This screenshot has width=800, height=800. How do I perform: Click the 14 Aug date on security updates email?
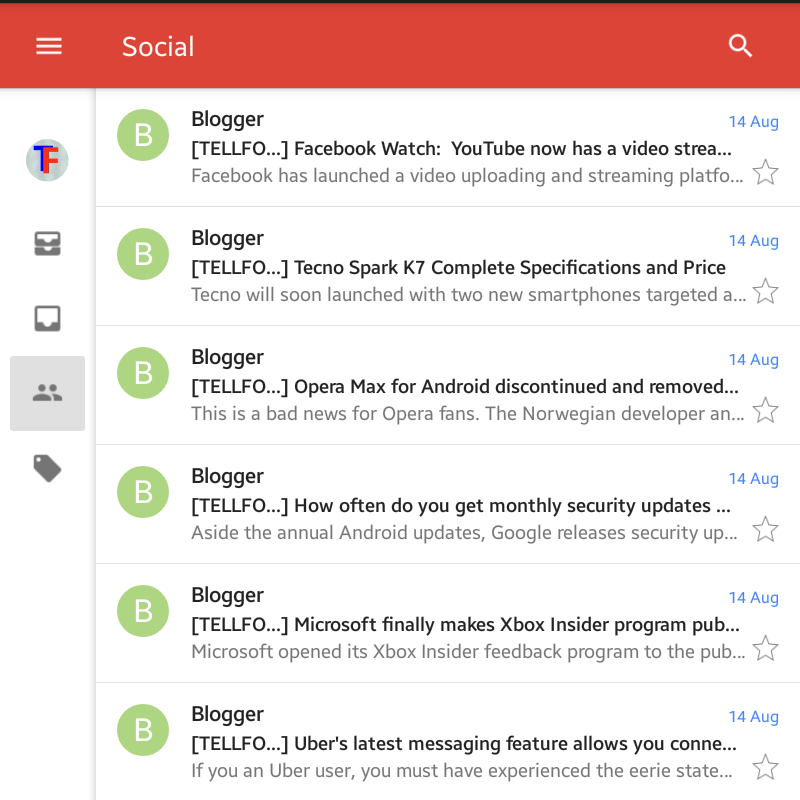click(753, 479)
